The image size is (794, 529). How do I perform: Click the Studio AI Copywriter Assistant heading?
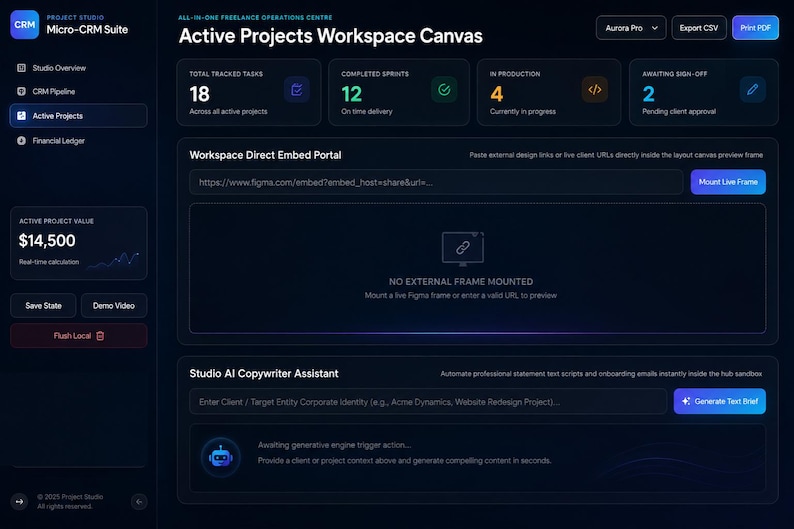[x=264, y=374]
